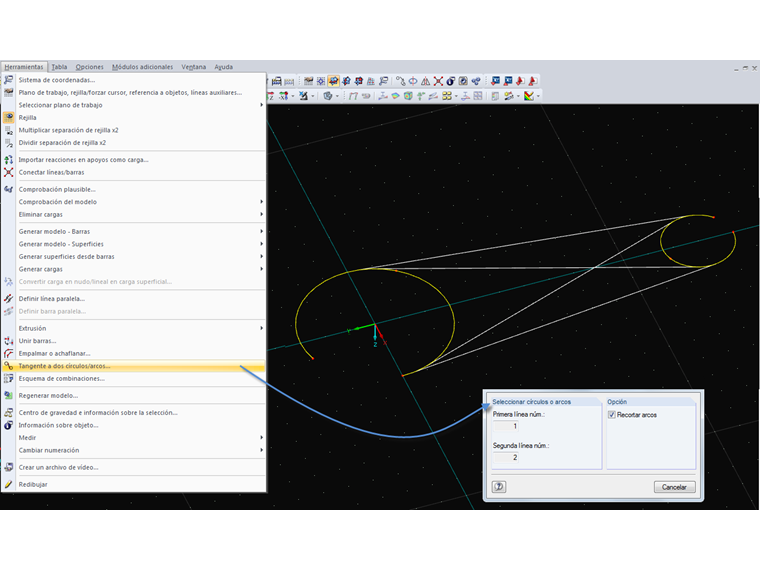
Task: Click Regenerar modelo entry
Action: click(x=133, y=396)
